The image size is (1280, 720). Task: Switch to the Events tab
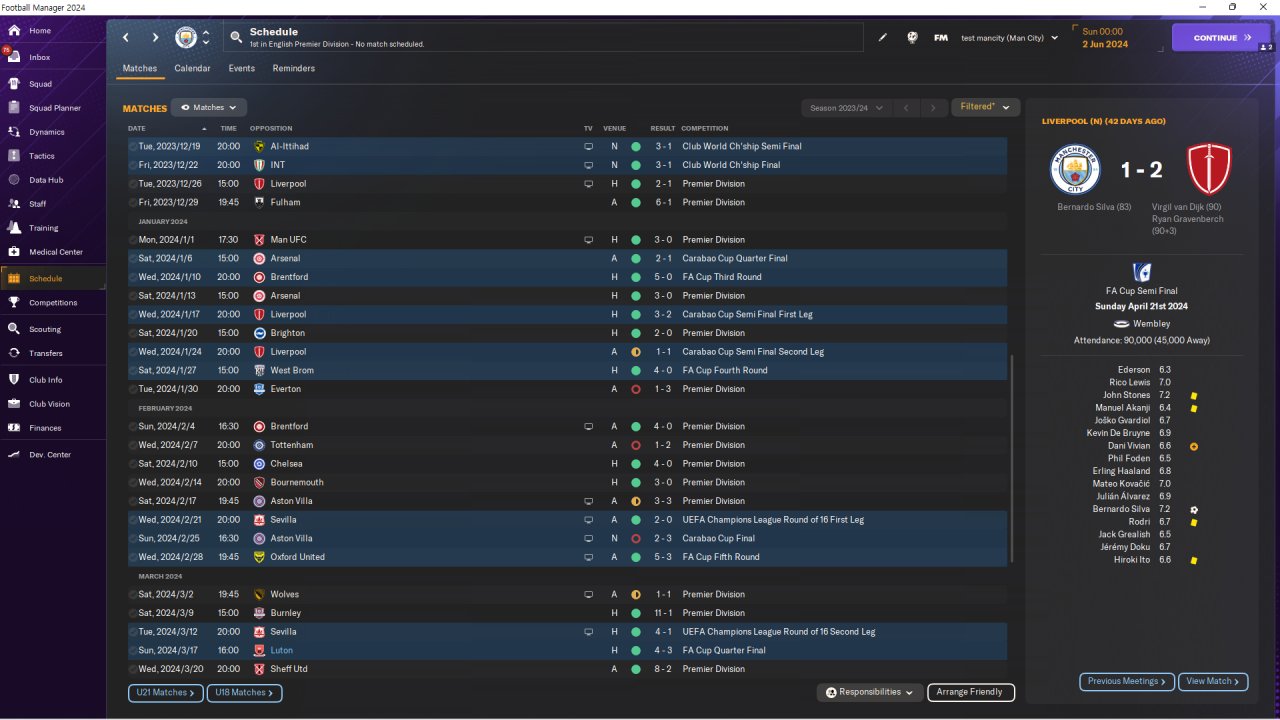click(241, 69)
